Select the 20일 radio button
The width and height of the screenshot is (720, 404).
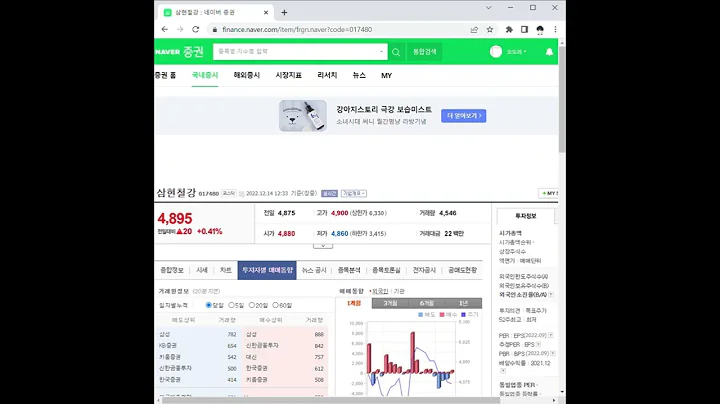coord(252,305)
